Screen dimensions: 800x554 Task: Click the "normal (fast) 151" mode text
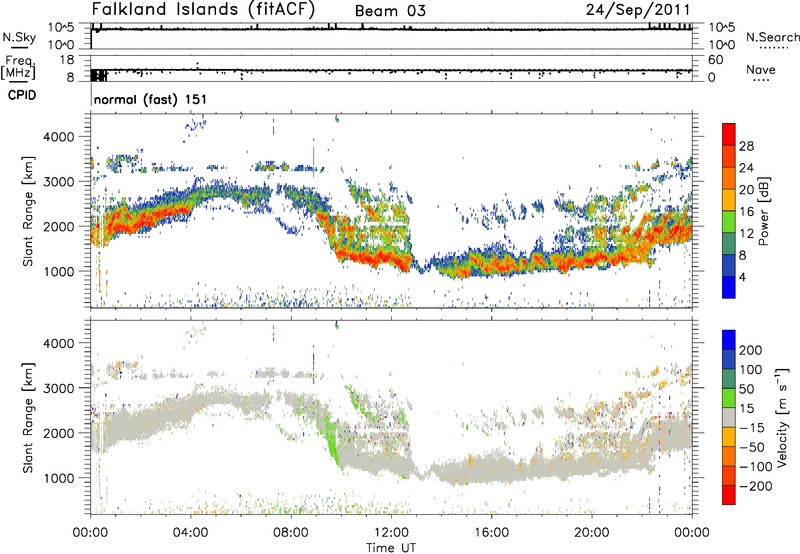point(151,99)
